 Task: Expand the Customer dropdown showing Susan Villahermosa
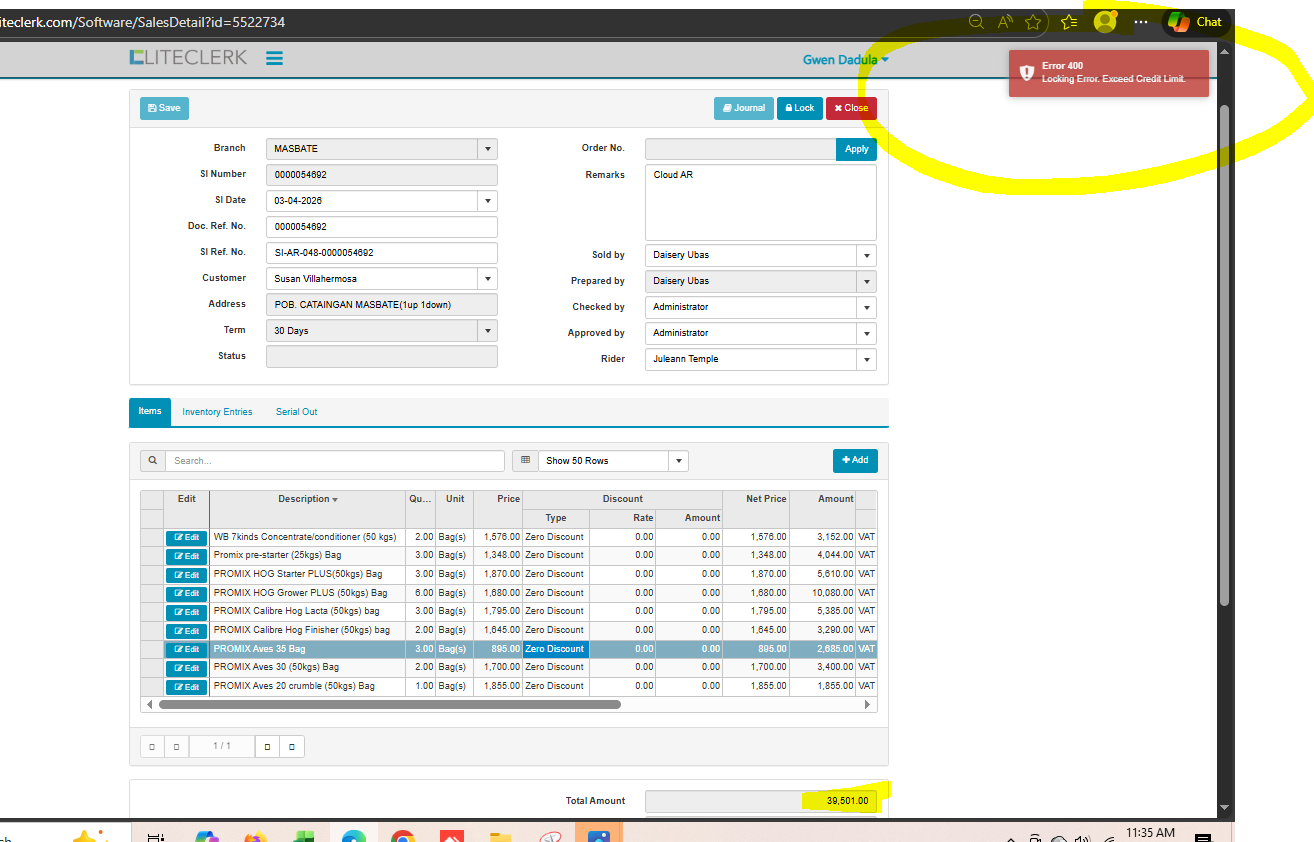click(487, 279)
